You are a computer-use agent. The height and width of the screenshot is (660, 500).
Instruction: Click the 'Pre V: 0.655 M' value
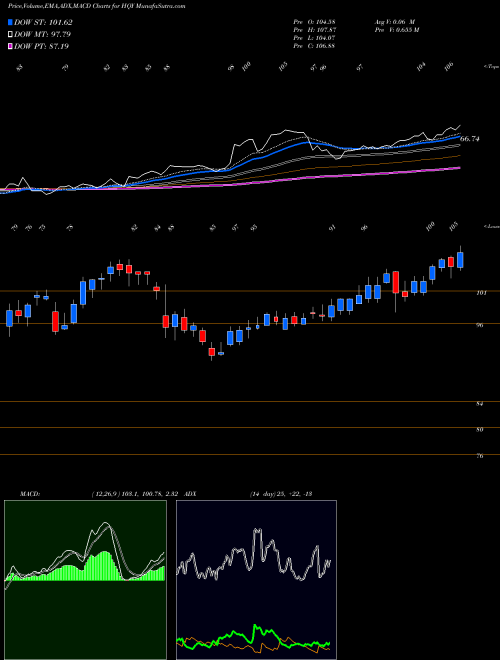tap(396, 30)
